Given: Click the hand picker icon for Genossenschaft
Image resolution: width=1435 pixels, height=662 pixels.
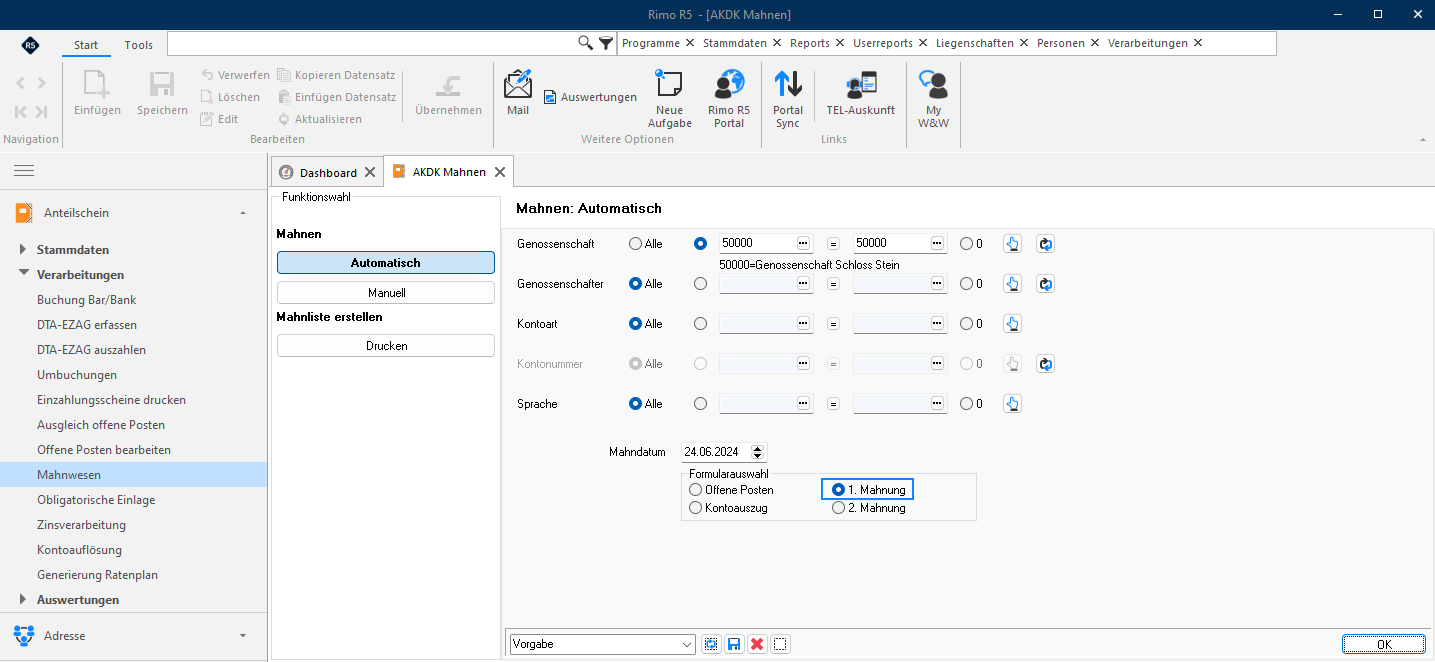Looking at the screenshot, I should click(1012, 244).
